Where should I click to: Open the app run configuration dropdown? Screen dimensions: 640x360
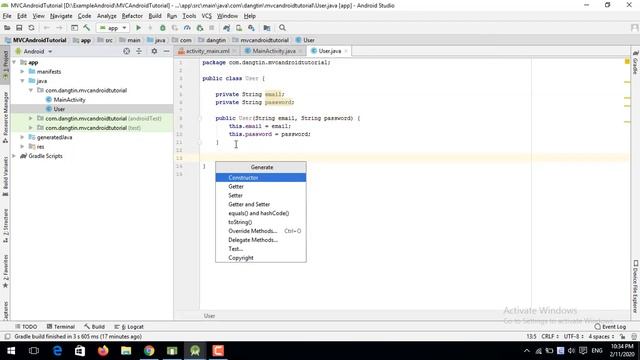tap(113, 28)
